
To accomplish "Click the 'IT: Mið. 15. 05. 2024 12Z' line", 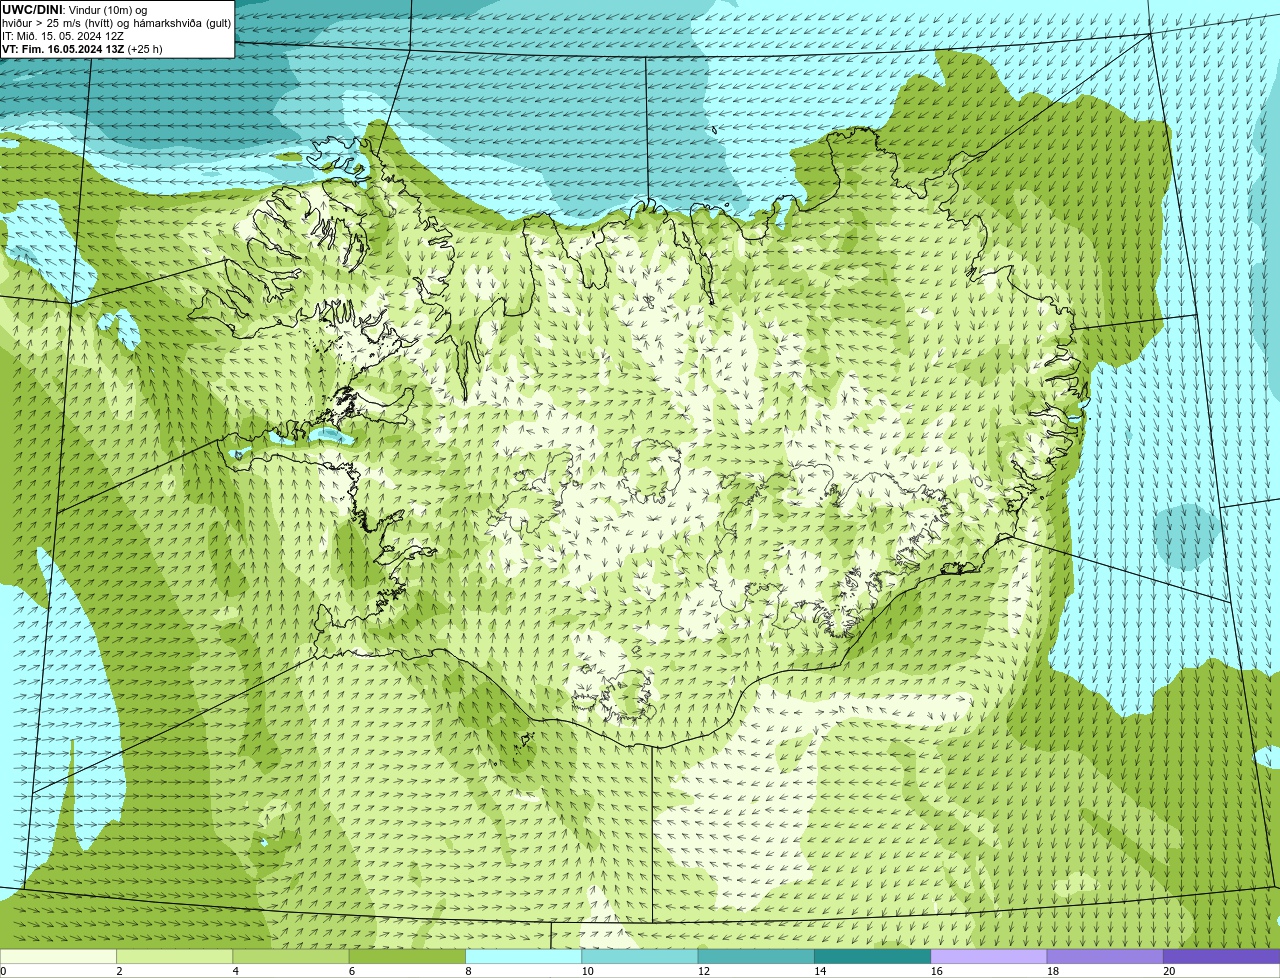I will coord(63,35).
